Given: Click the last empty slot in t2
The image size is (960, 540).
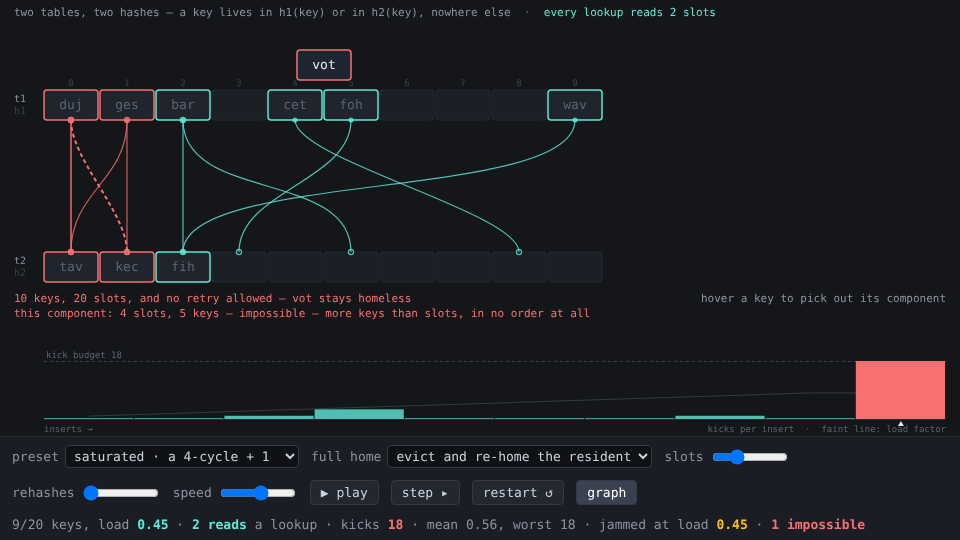Looking at the screenshot, I should (575, 267).
